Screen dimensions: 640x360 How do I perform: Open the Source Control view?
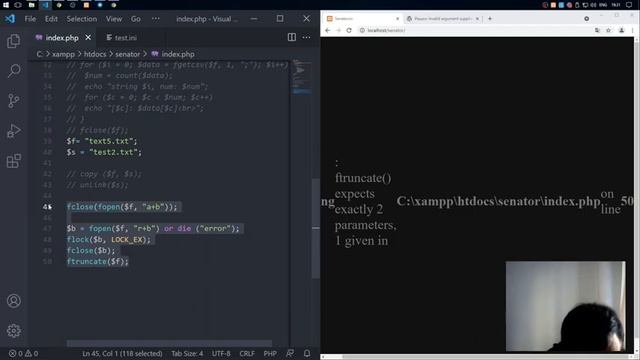(x=13, y=101)
